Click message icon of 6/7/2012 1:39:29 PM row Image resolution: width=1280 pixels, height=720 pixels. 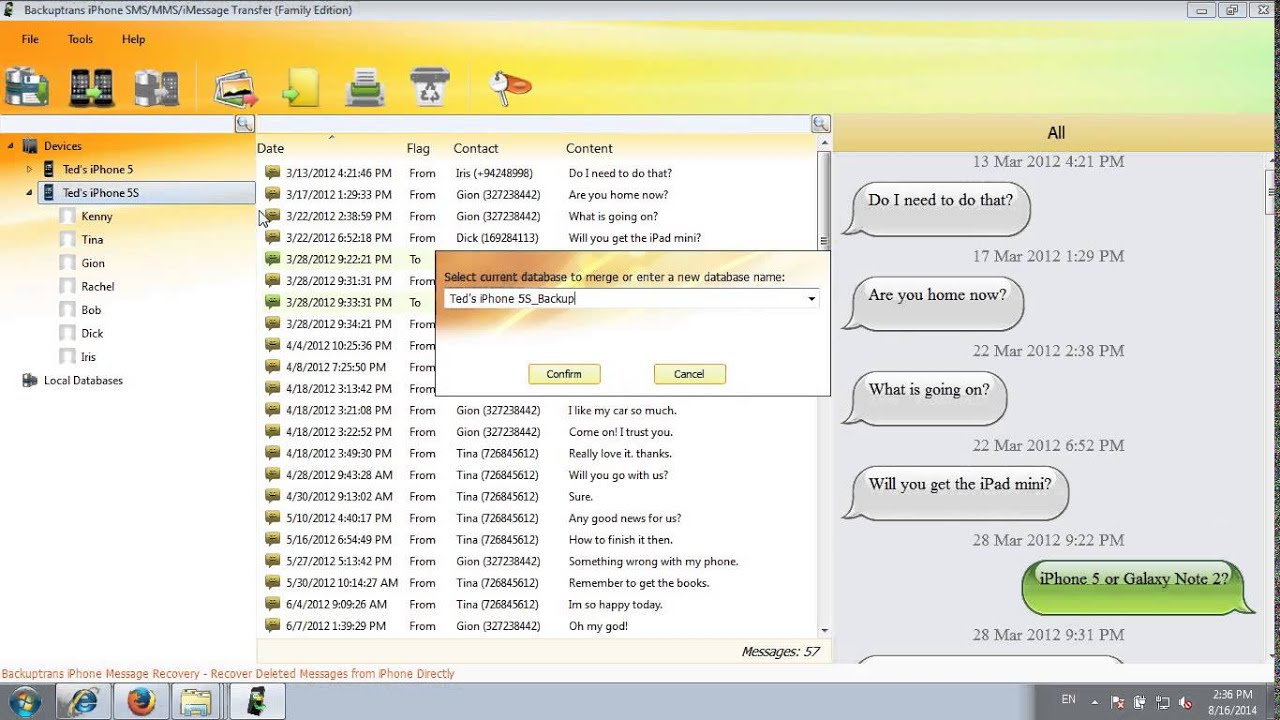pyautogui.click(x=272, y=626)
